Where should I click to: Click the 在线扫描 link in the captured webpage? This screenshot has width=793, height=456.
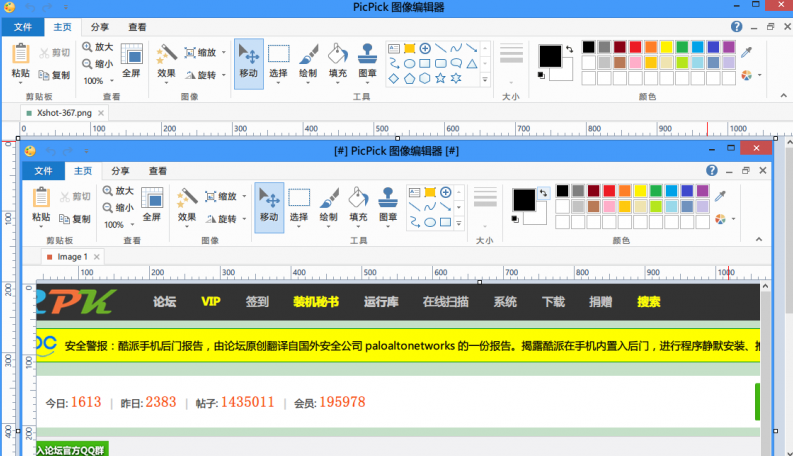click(x=446, y=302)
